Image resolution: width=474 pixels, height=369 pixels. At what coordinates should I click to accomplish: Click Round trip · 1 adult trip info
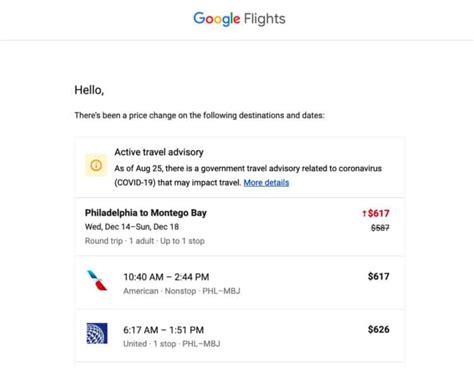click(119, 241)
